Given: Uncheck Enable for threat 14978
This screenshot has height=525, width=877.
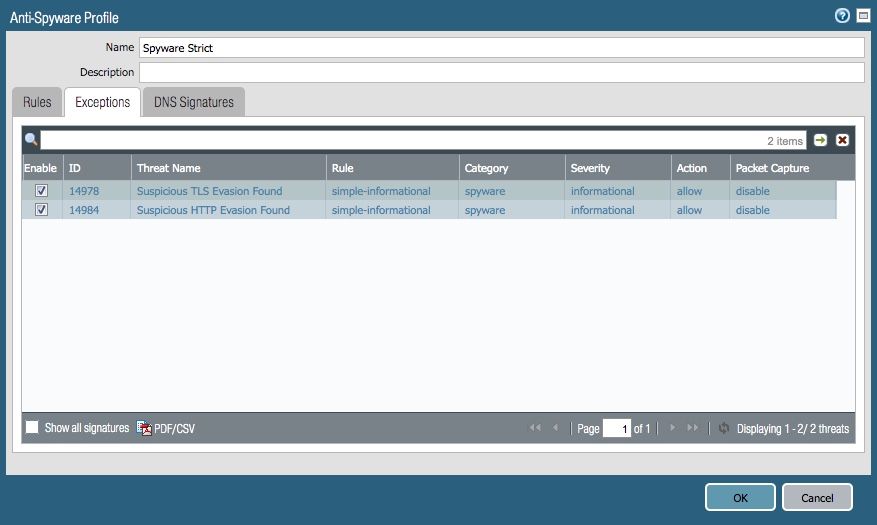Looking at the screenshot, I should click(x=42, y=191).
